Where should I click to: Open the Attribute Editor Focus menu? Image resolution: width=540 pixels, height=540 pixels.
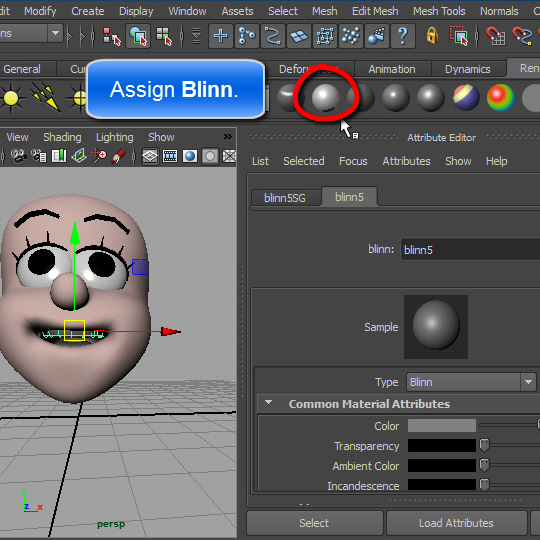pyautogui.click(x=353, y=161)
